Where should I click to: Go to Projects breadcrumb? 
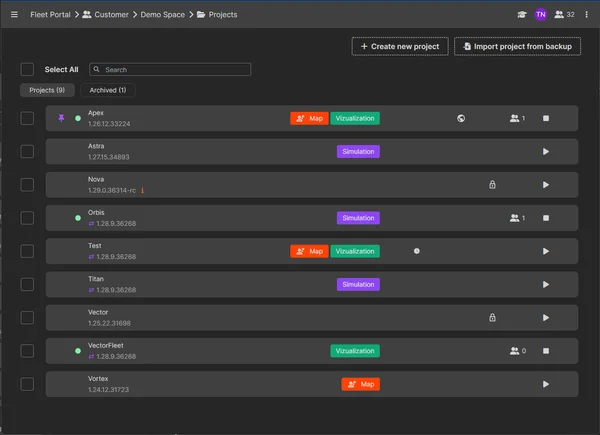pyautogui.click(x=217, y=15)
